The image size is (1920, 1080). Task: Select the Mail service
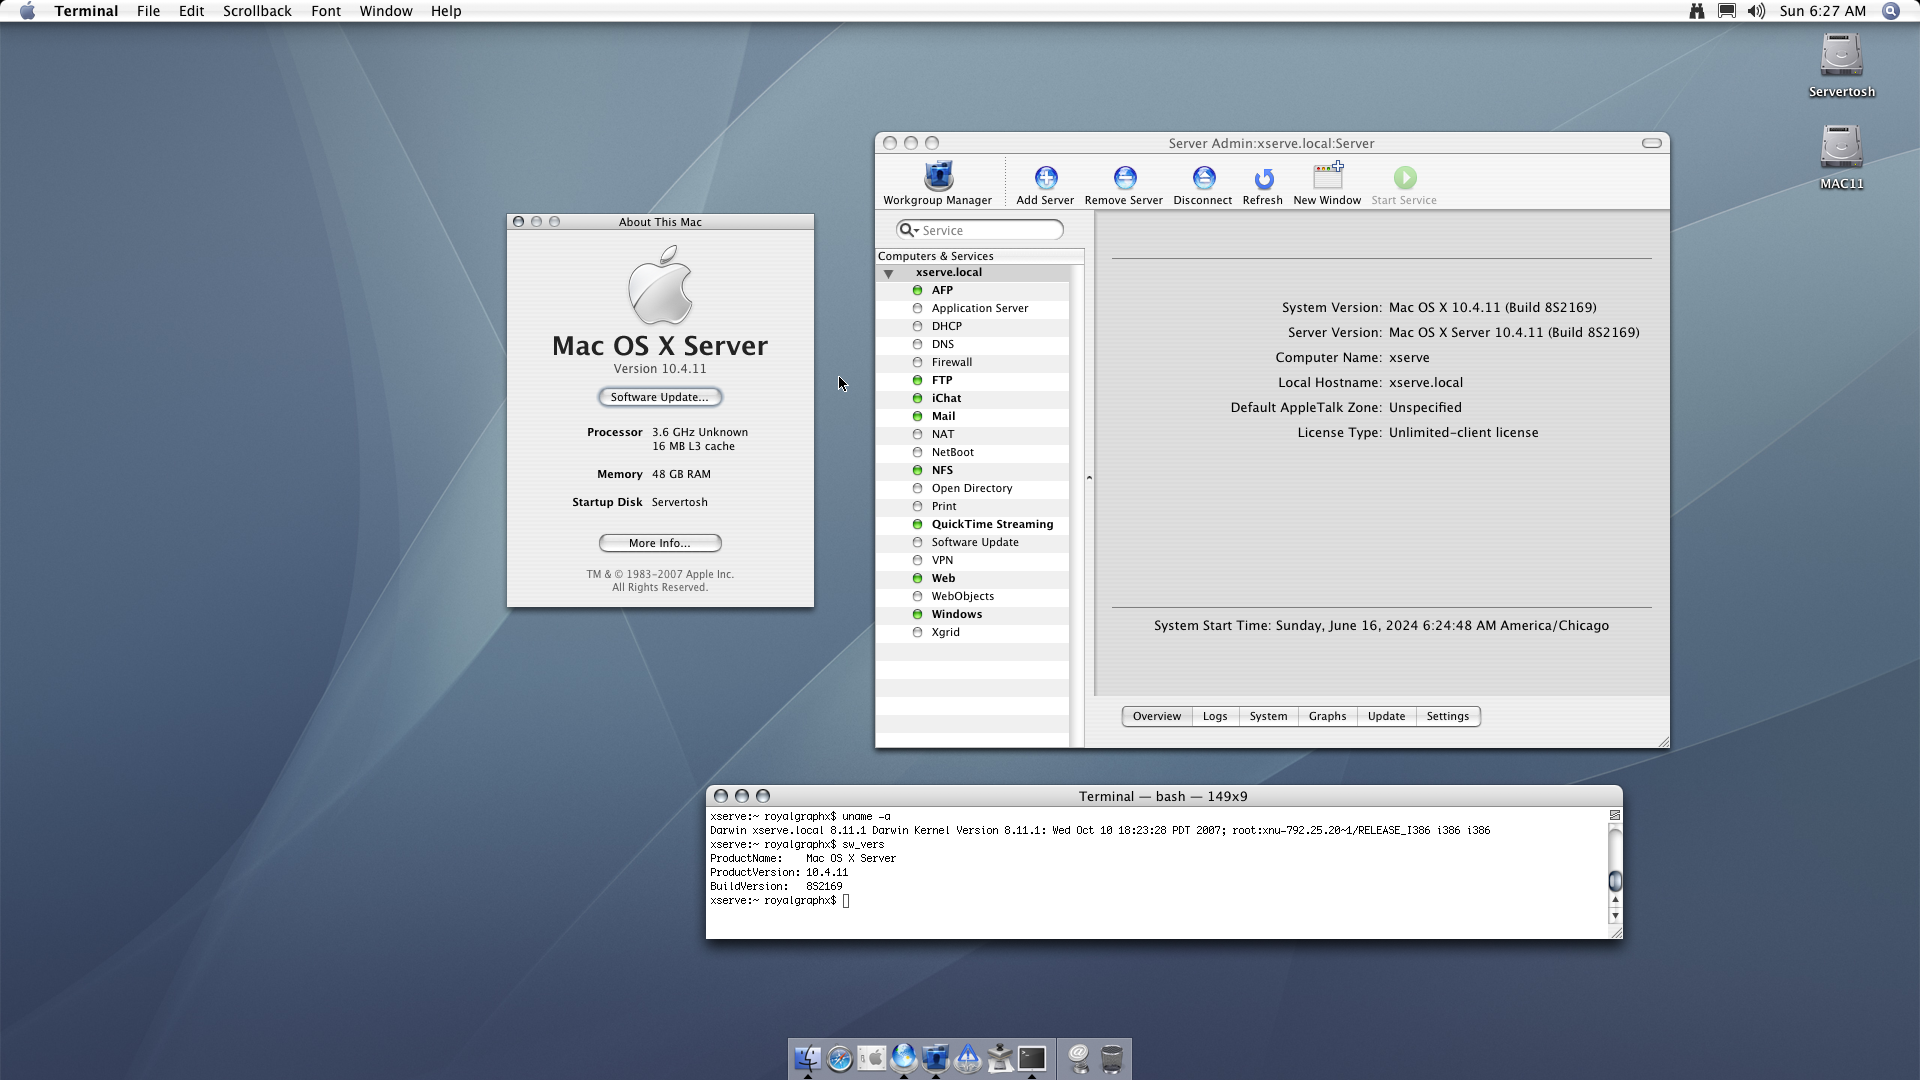click(x=972, y=416)
